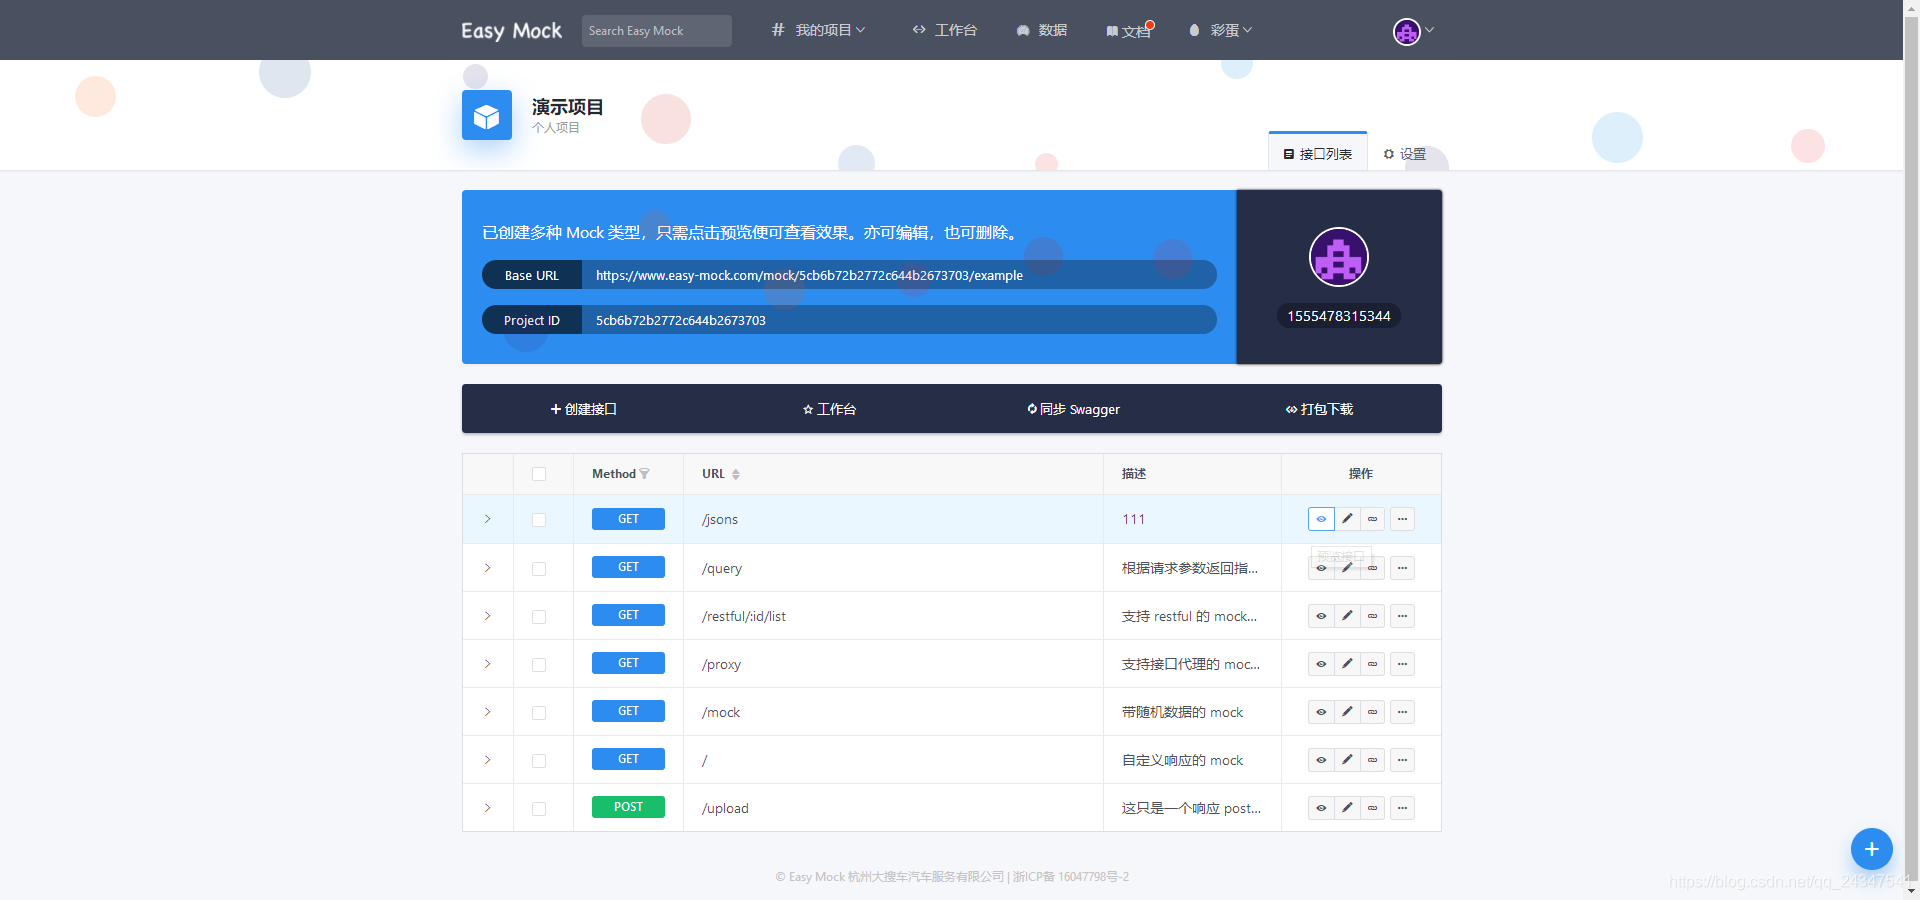
Task: Preview the /restful/:id/list interface
Action: pos(1321,616)
